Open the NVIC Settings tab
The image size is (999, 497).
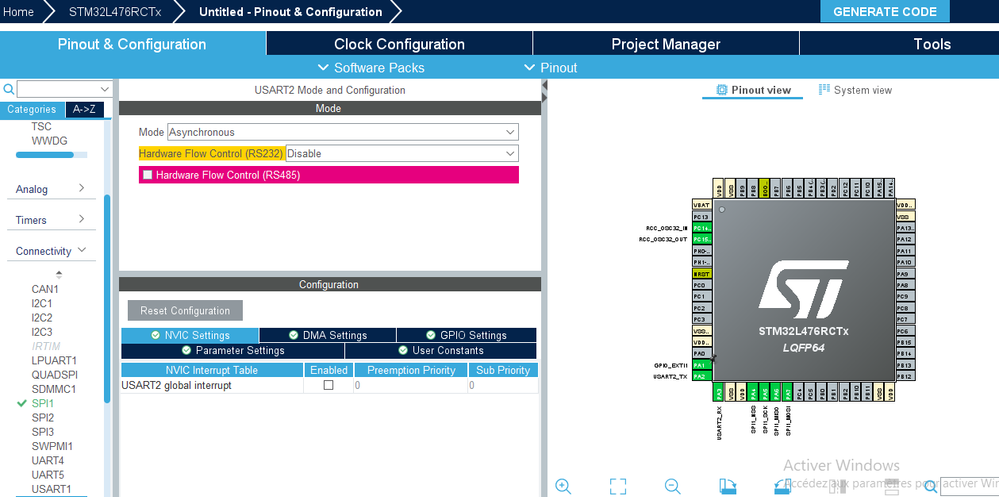pyautogui.click(x=190, y=335)
